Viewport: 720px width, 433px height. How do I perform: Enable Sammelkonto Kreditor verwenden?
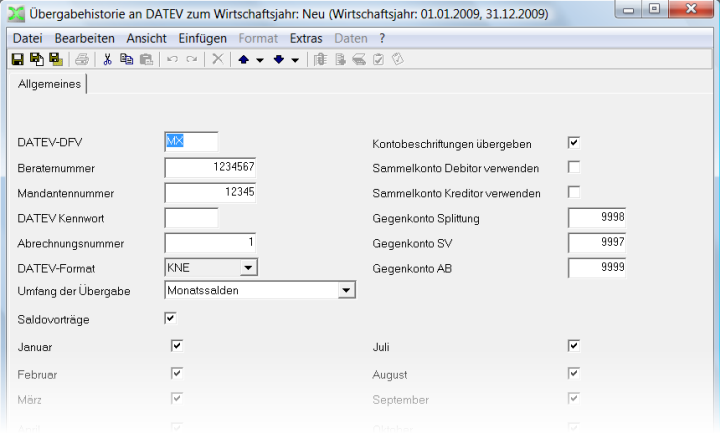pyautogui.click(x=574, y=192)
